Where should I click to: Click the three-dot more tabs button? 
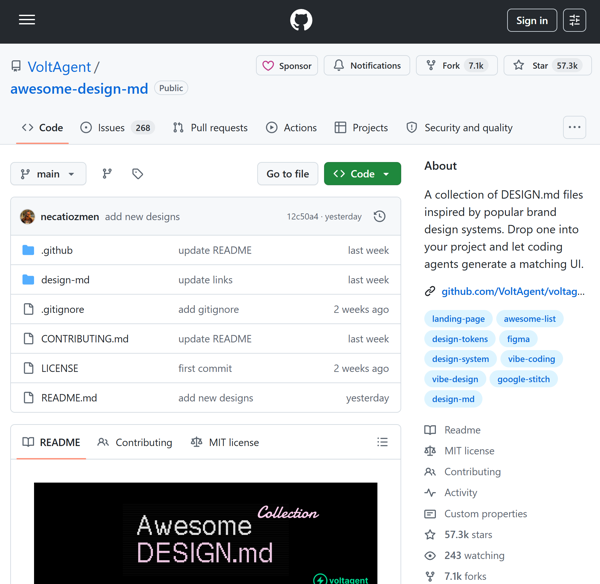[574, 127]
